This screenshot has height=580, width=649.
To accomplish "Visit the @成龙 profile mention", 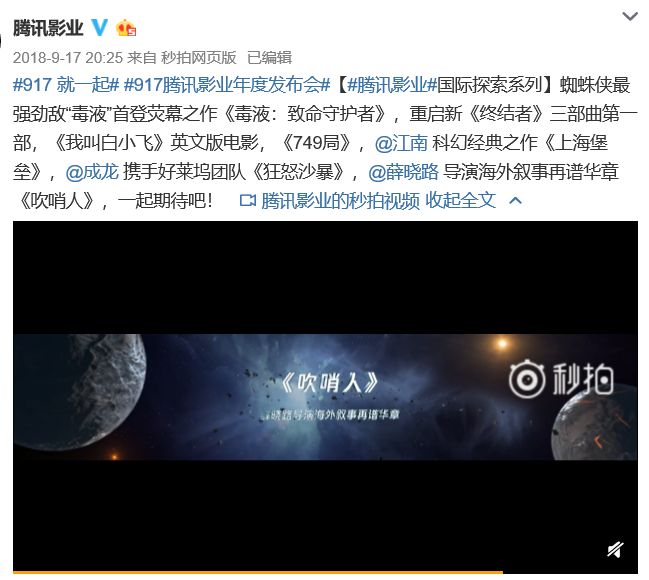I will [x=92, y=172].
